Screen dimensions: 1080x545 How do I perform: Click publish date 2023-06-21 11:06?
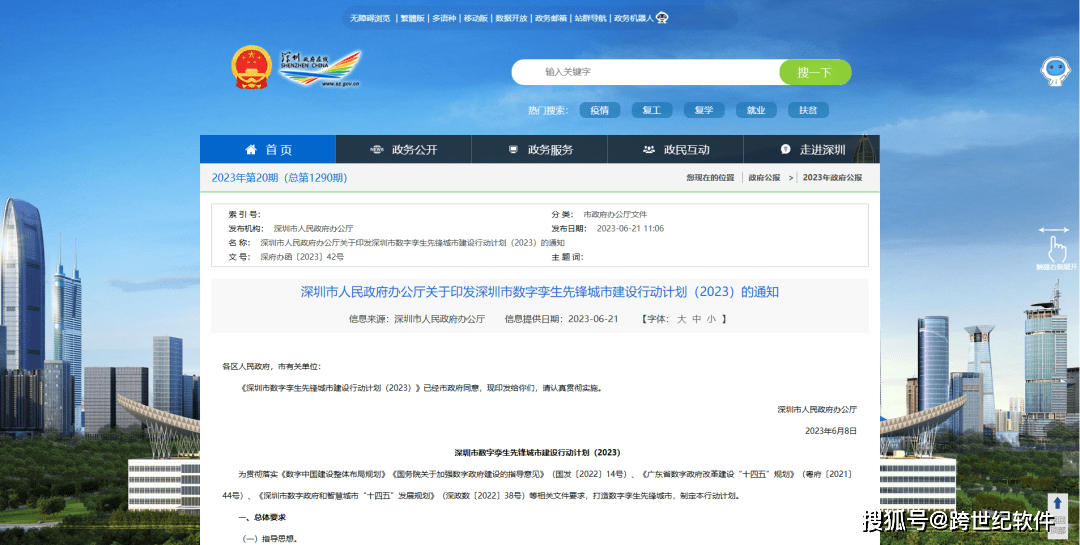[630, 229]
